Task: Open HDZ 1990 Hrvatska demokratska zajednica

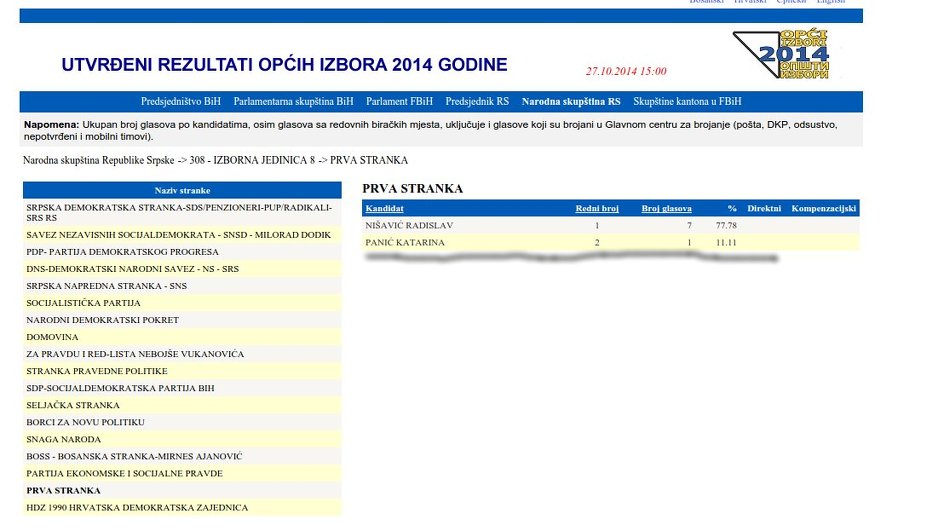Action: [137, 508]
